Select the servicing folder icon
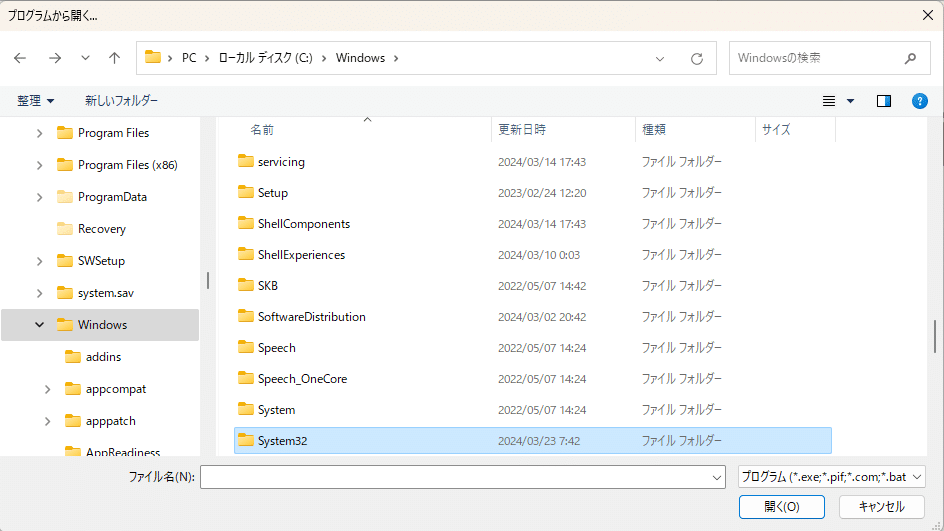 tap(246, 161)
